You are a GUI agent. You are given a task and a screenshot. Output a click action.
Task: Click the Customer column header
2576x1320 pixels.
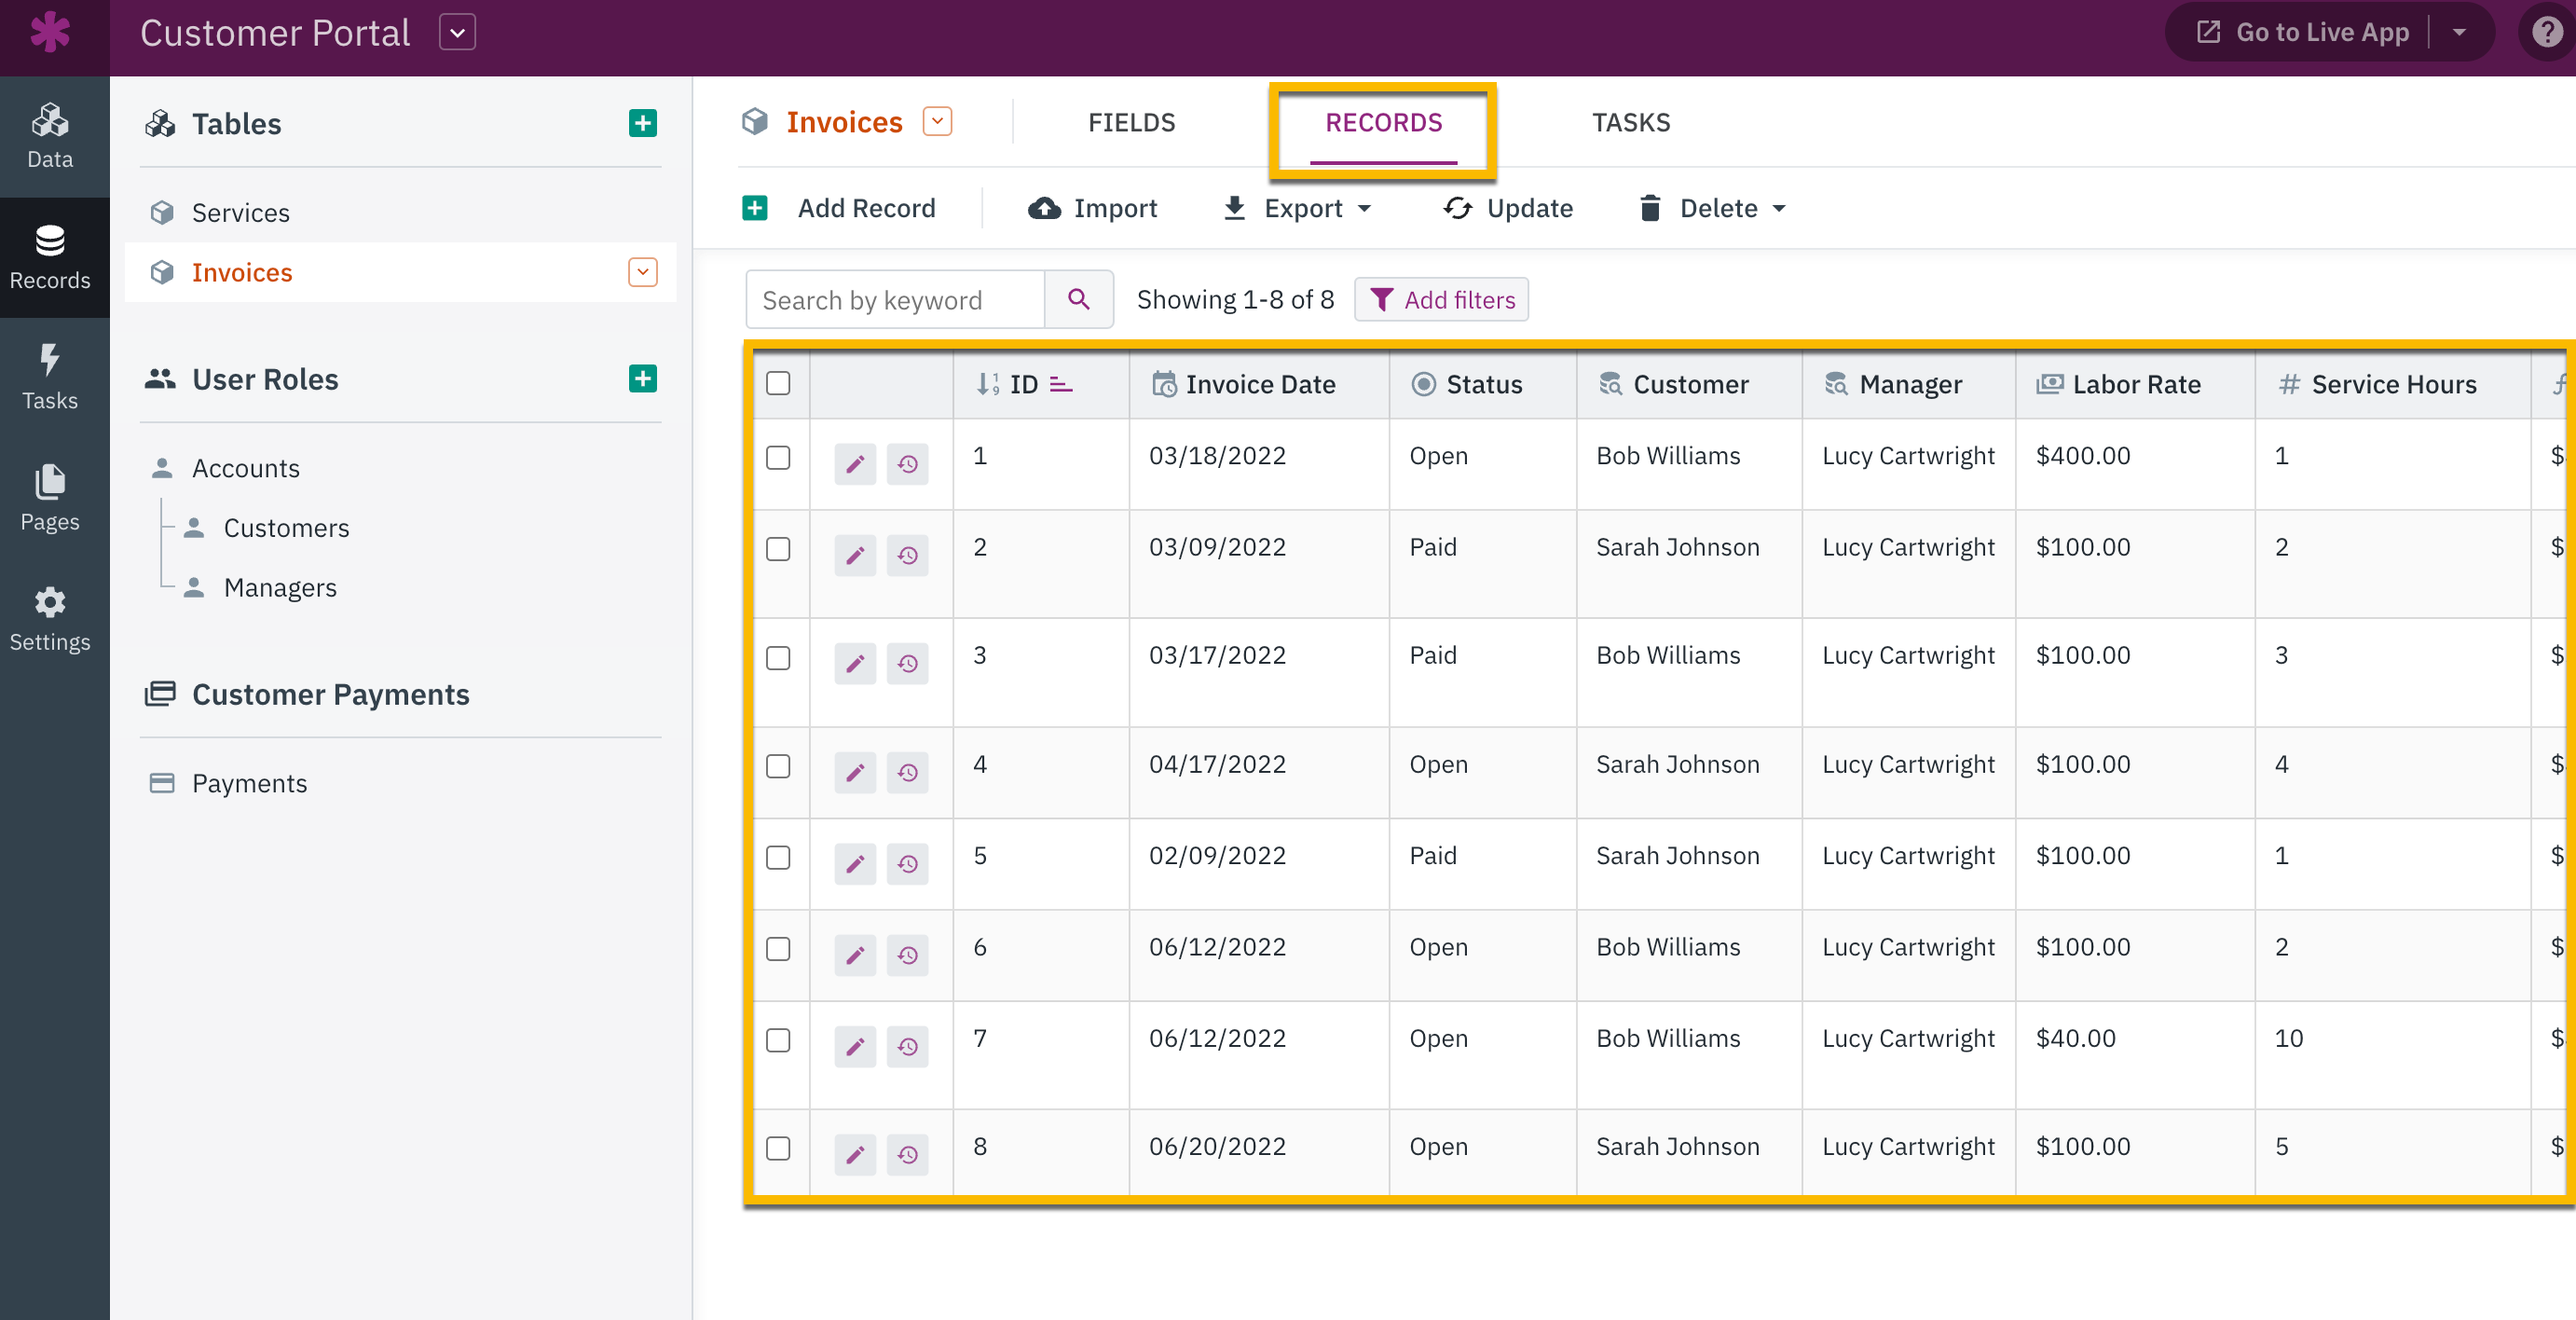pyautogui.click(x=1690, y=385)
